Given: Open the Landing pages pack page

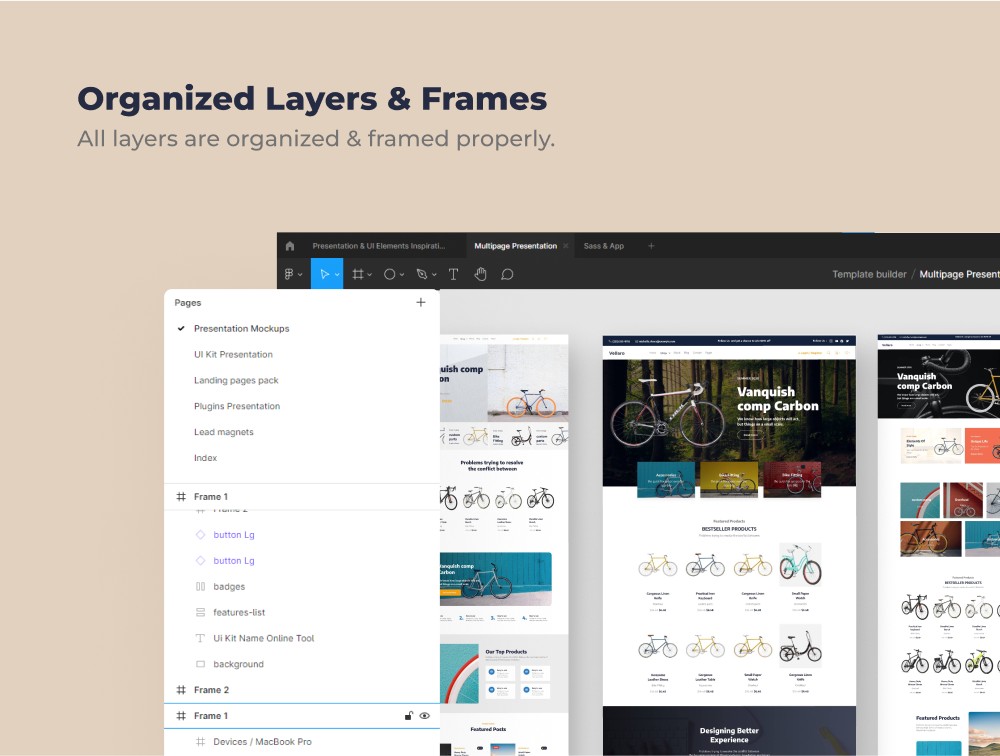Looking at the screenshot, I should 236,380.
